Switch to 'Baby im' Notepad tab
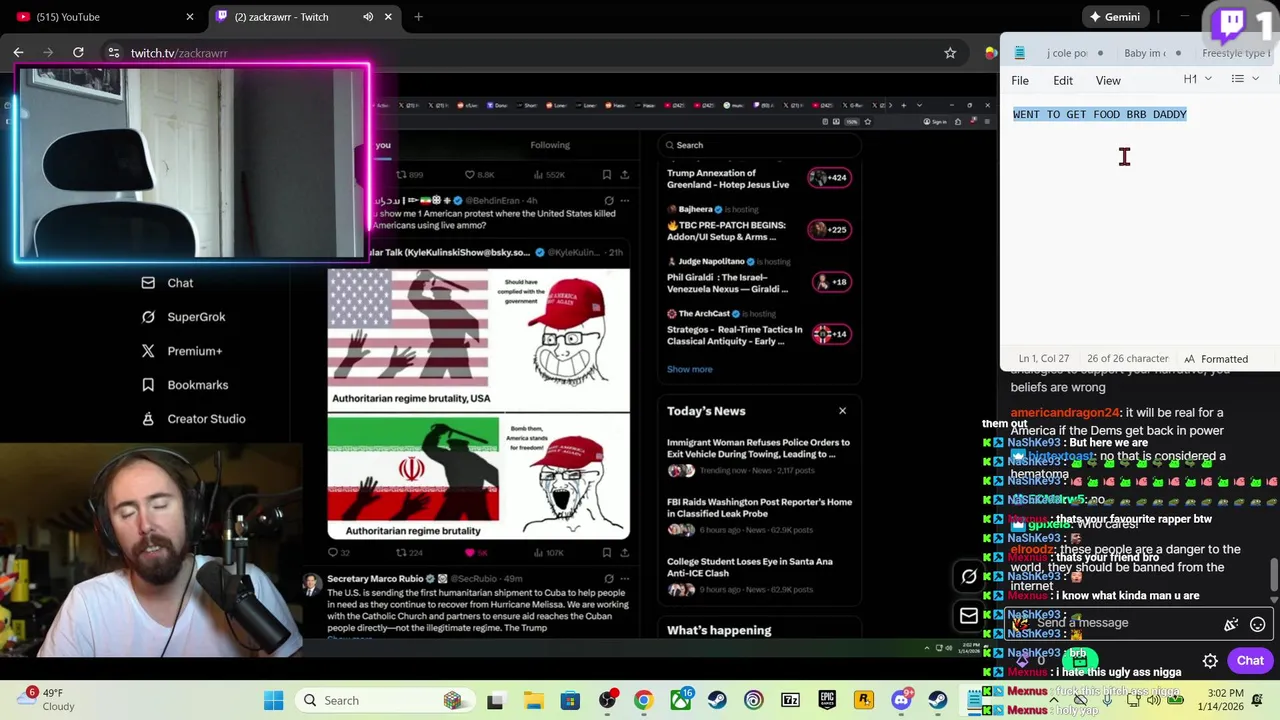 (1145, 53)
